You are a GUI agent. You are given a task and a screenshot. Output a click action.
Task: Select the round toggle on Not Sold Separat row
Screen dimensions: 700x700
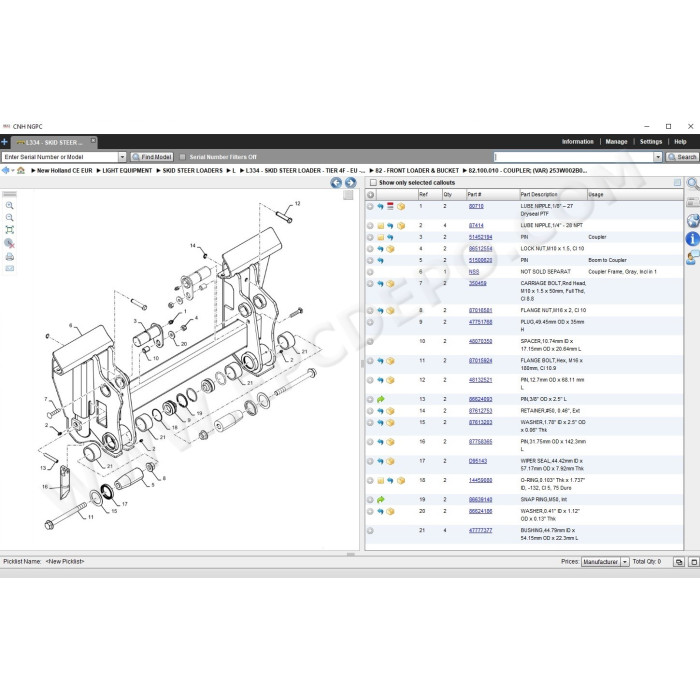[x=370, y=272]
